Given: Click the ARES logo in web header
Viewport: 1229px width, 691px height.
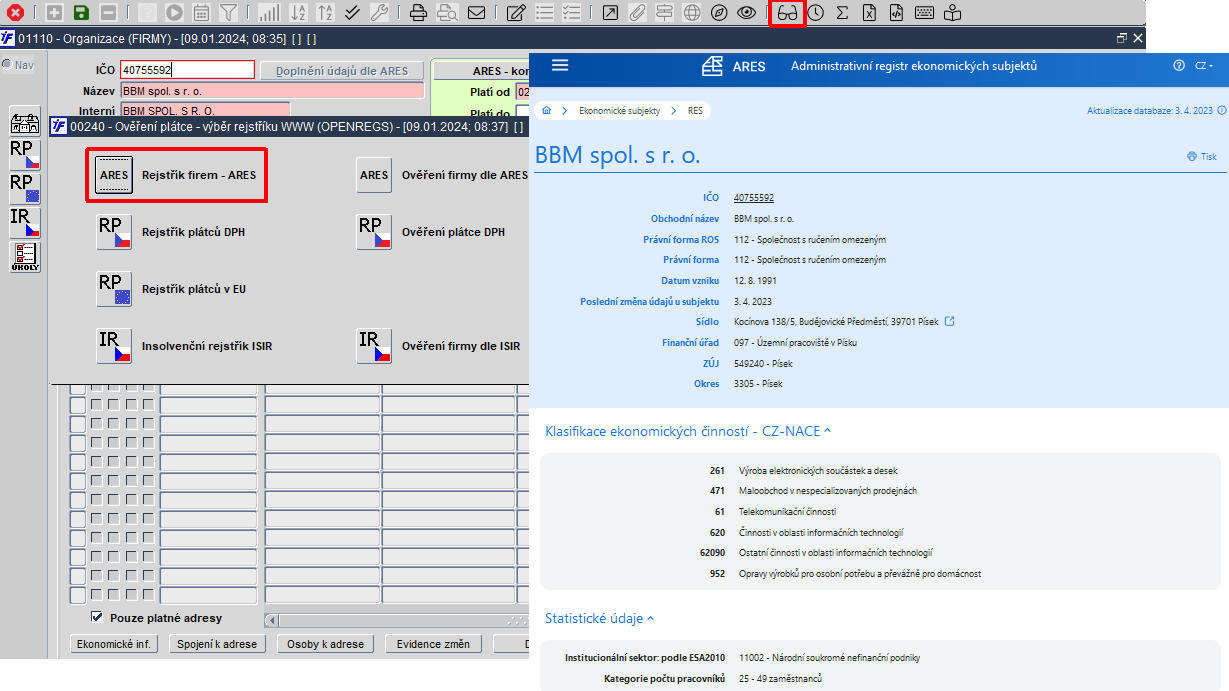Looking at the screenshot, I should click(733, 66).
